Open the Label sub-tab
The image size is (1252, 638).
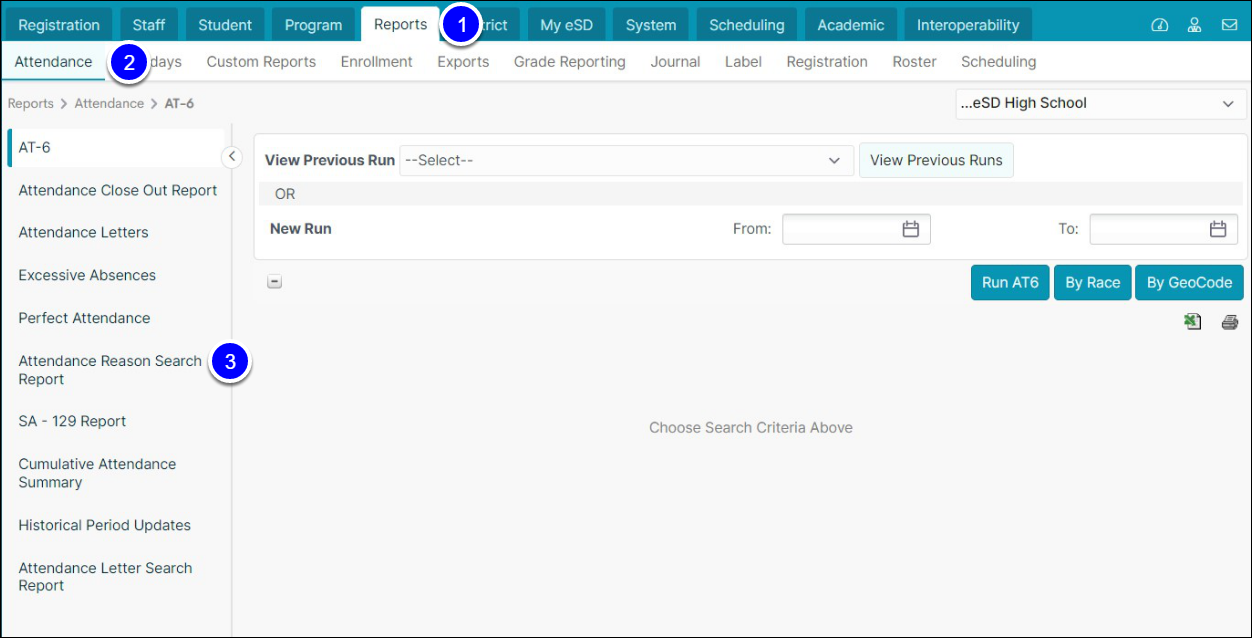point(743,62)
